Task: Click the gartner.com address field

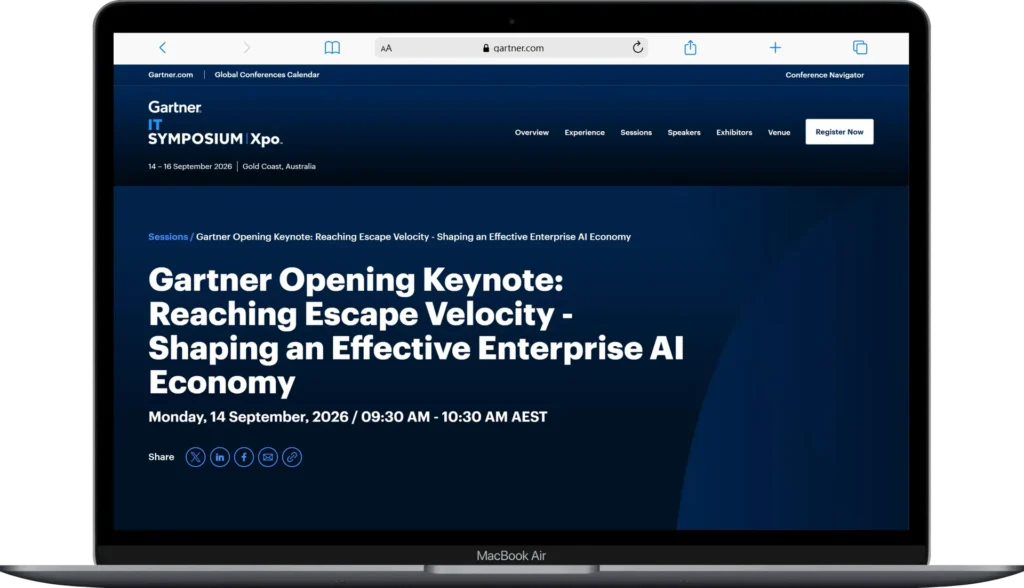Action: pyautogui.click(x=511, y=48)
